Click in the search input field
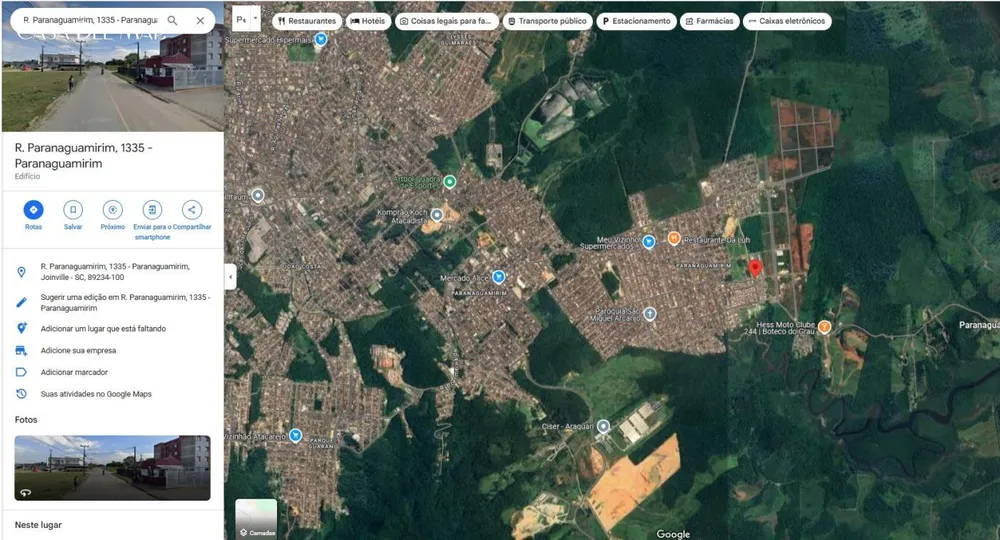 coord(89,20)
